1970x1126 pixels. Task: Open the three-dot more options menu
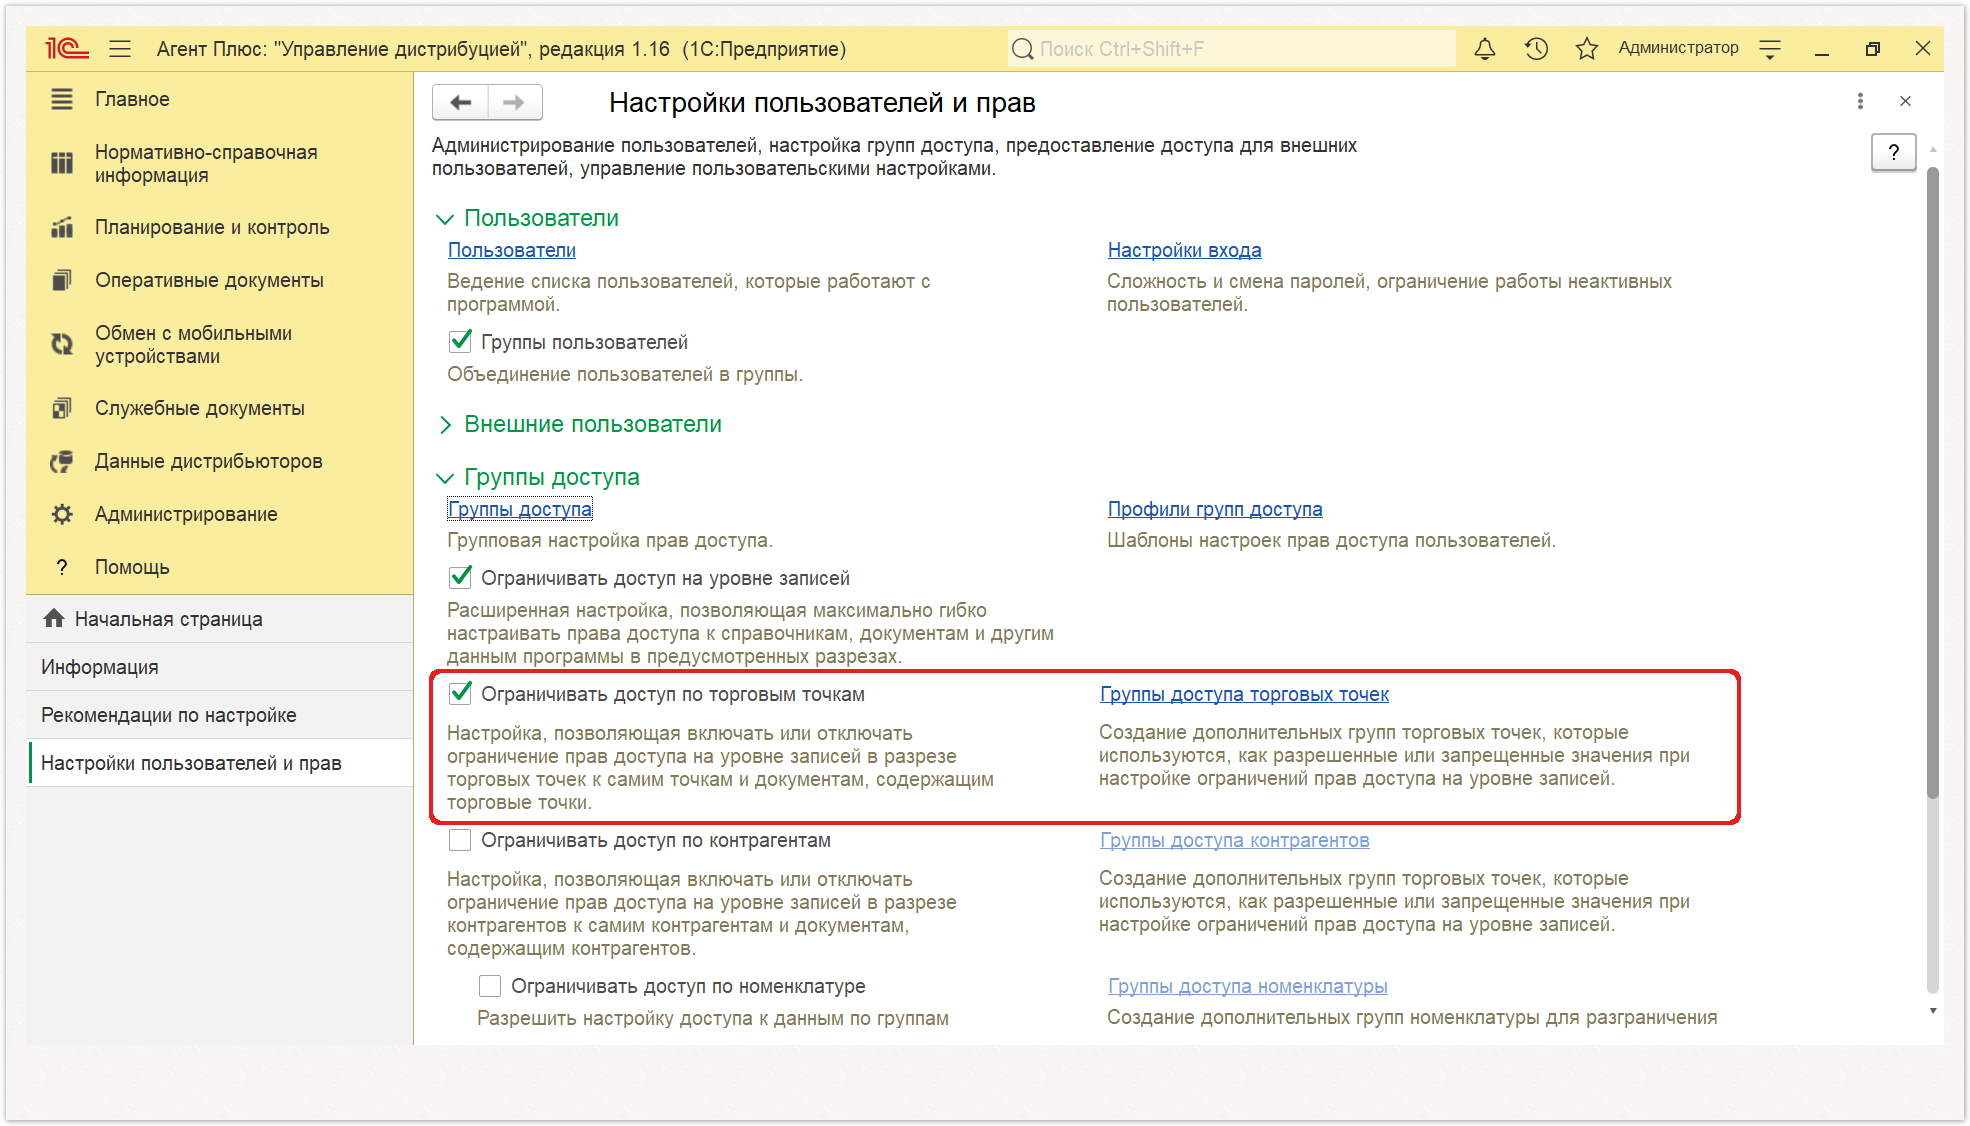(x=1860, y=101)
